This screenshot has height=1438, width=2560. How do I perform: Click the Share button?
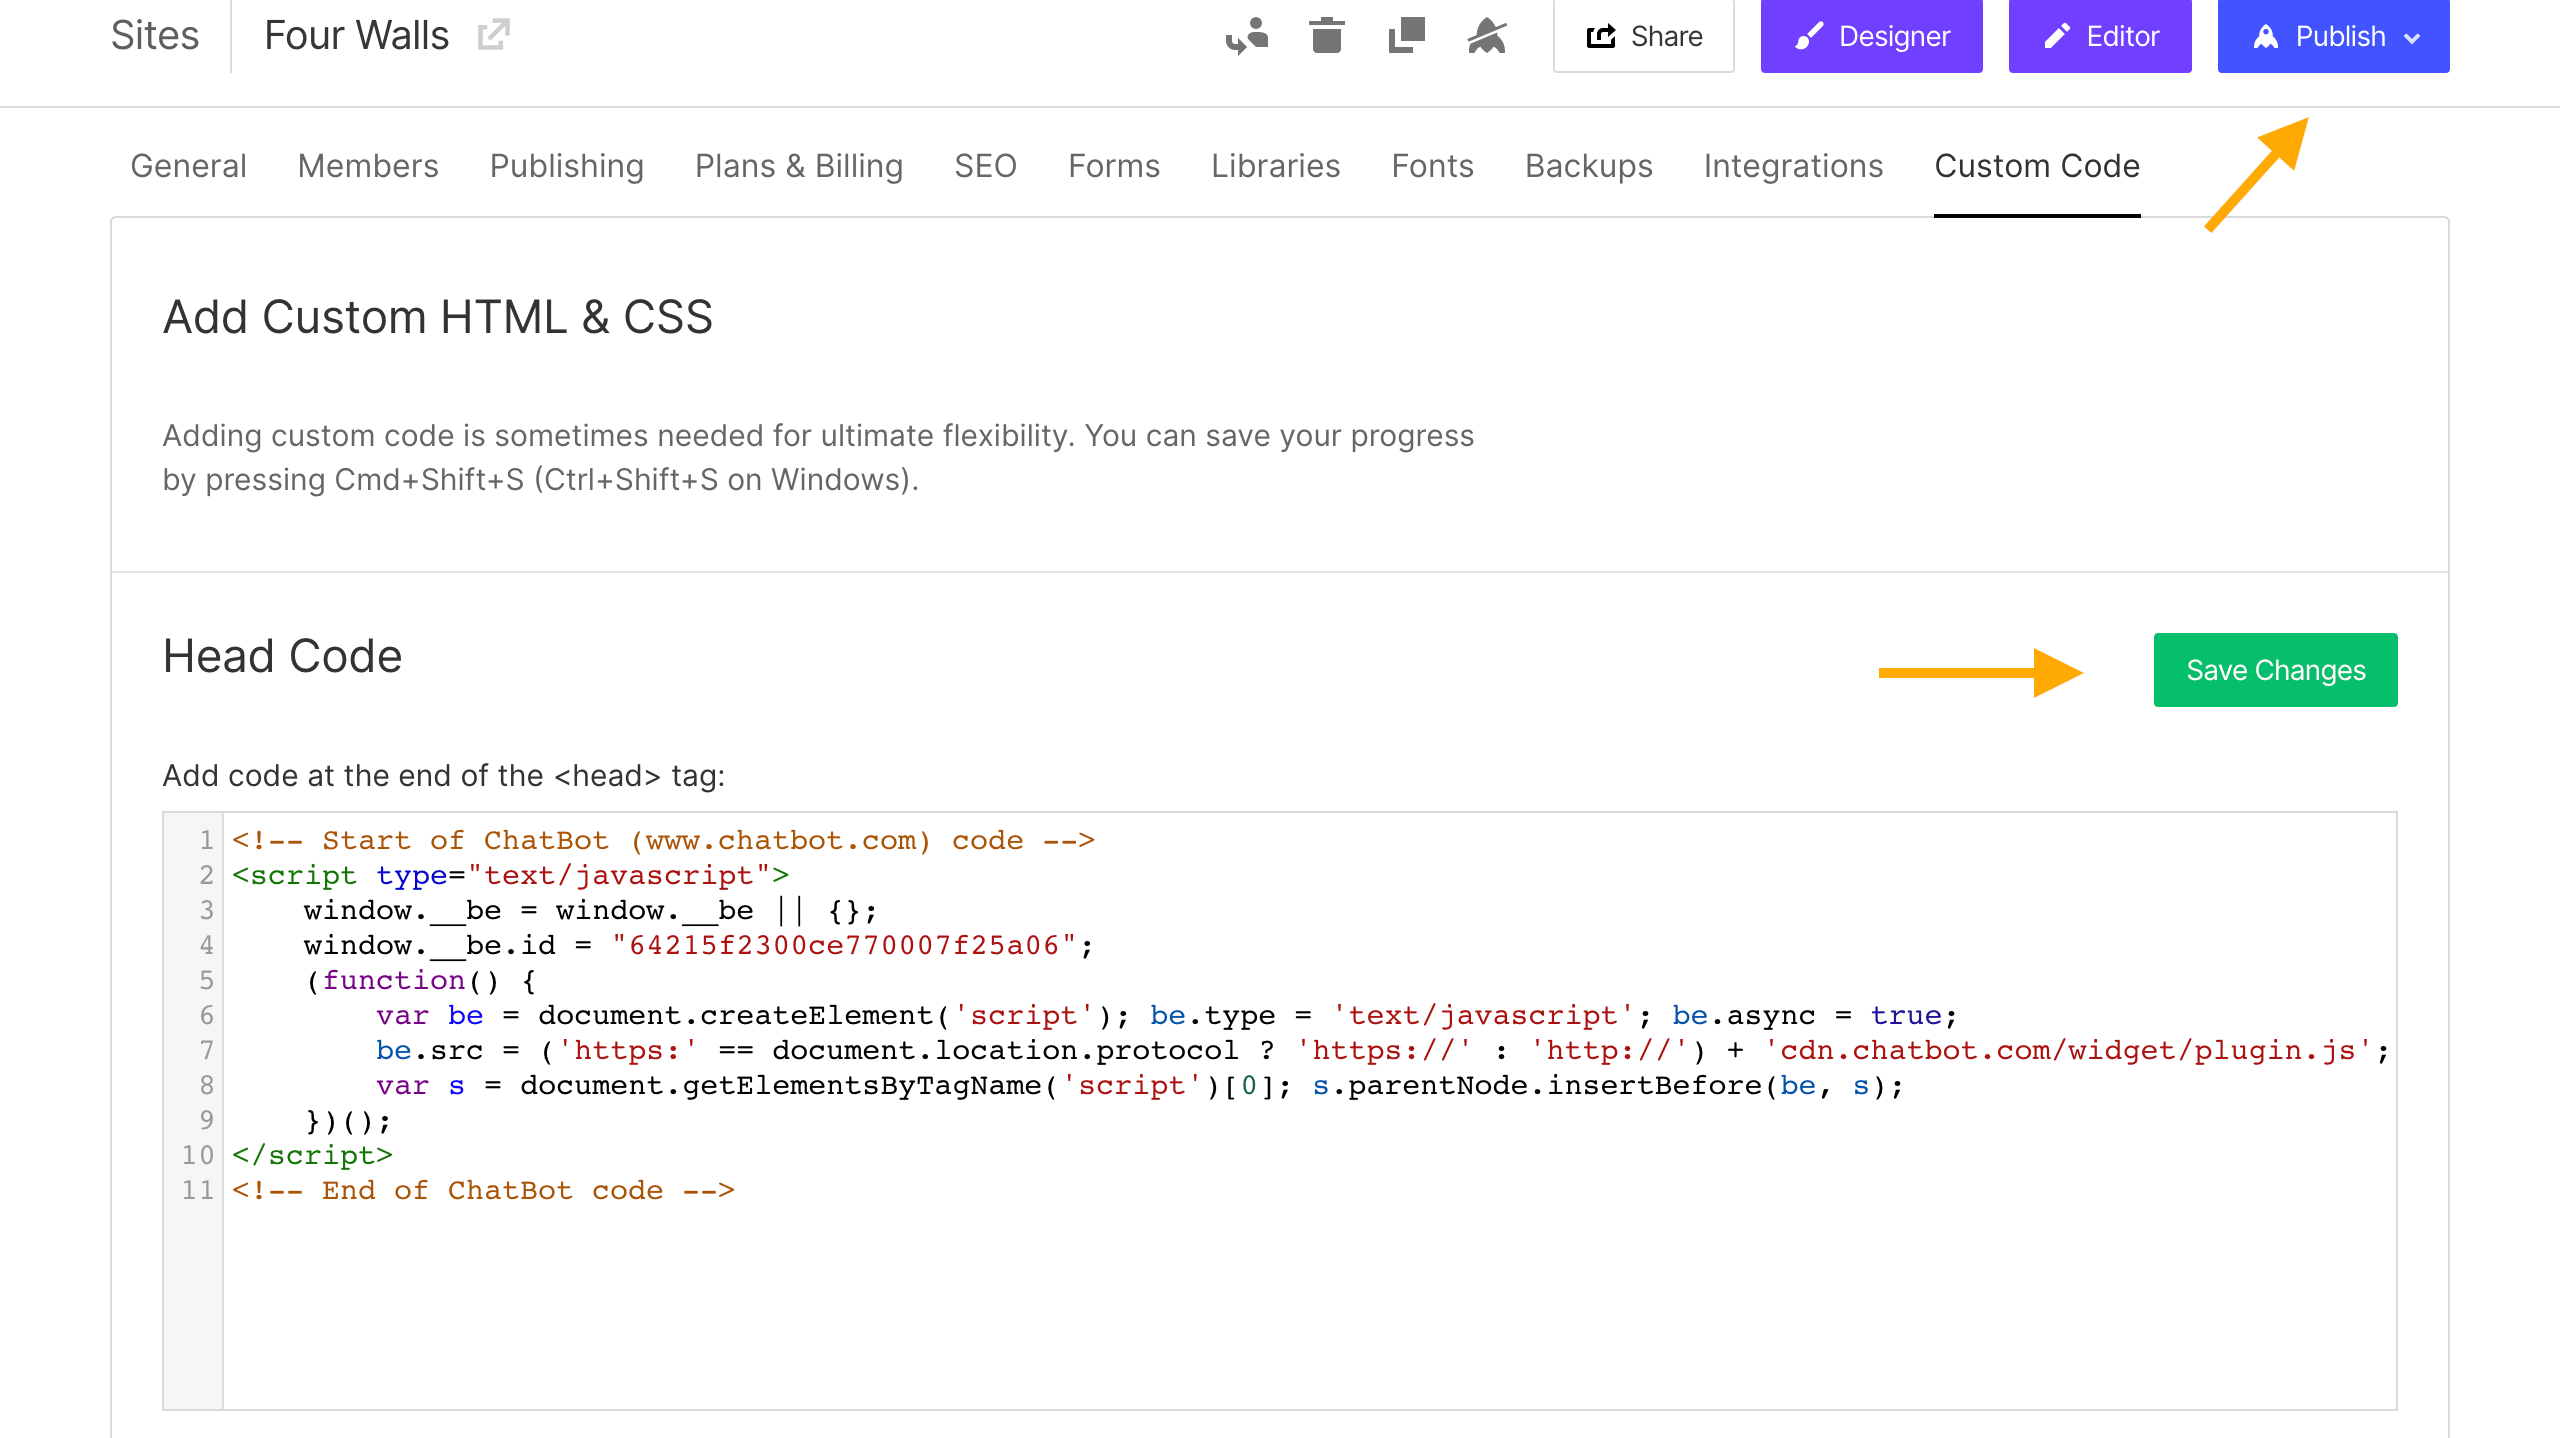coord(1644,36)
